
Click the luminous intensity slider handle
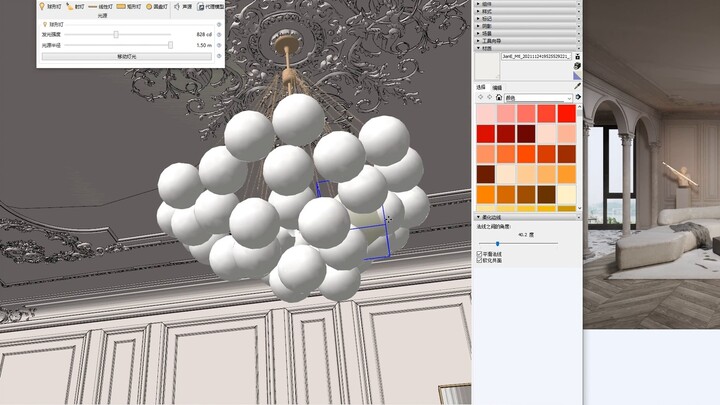[116, 34]
